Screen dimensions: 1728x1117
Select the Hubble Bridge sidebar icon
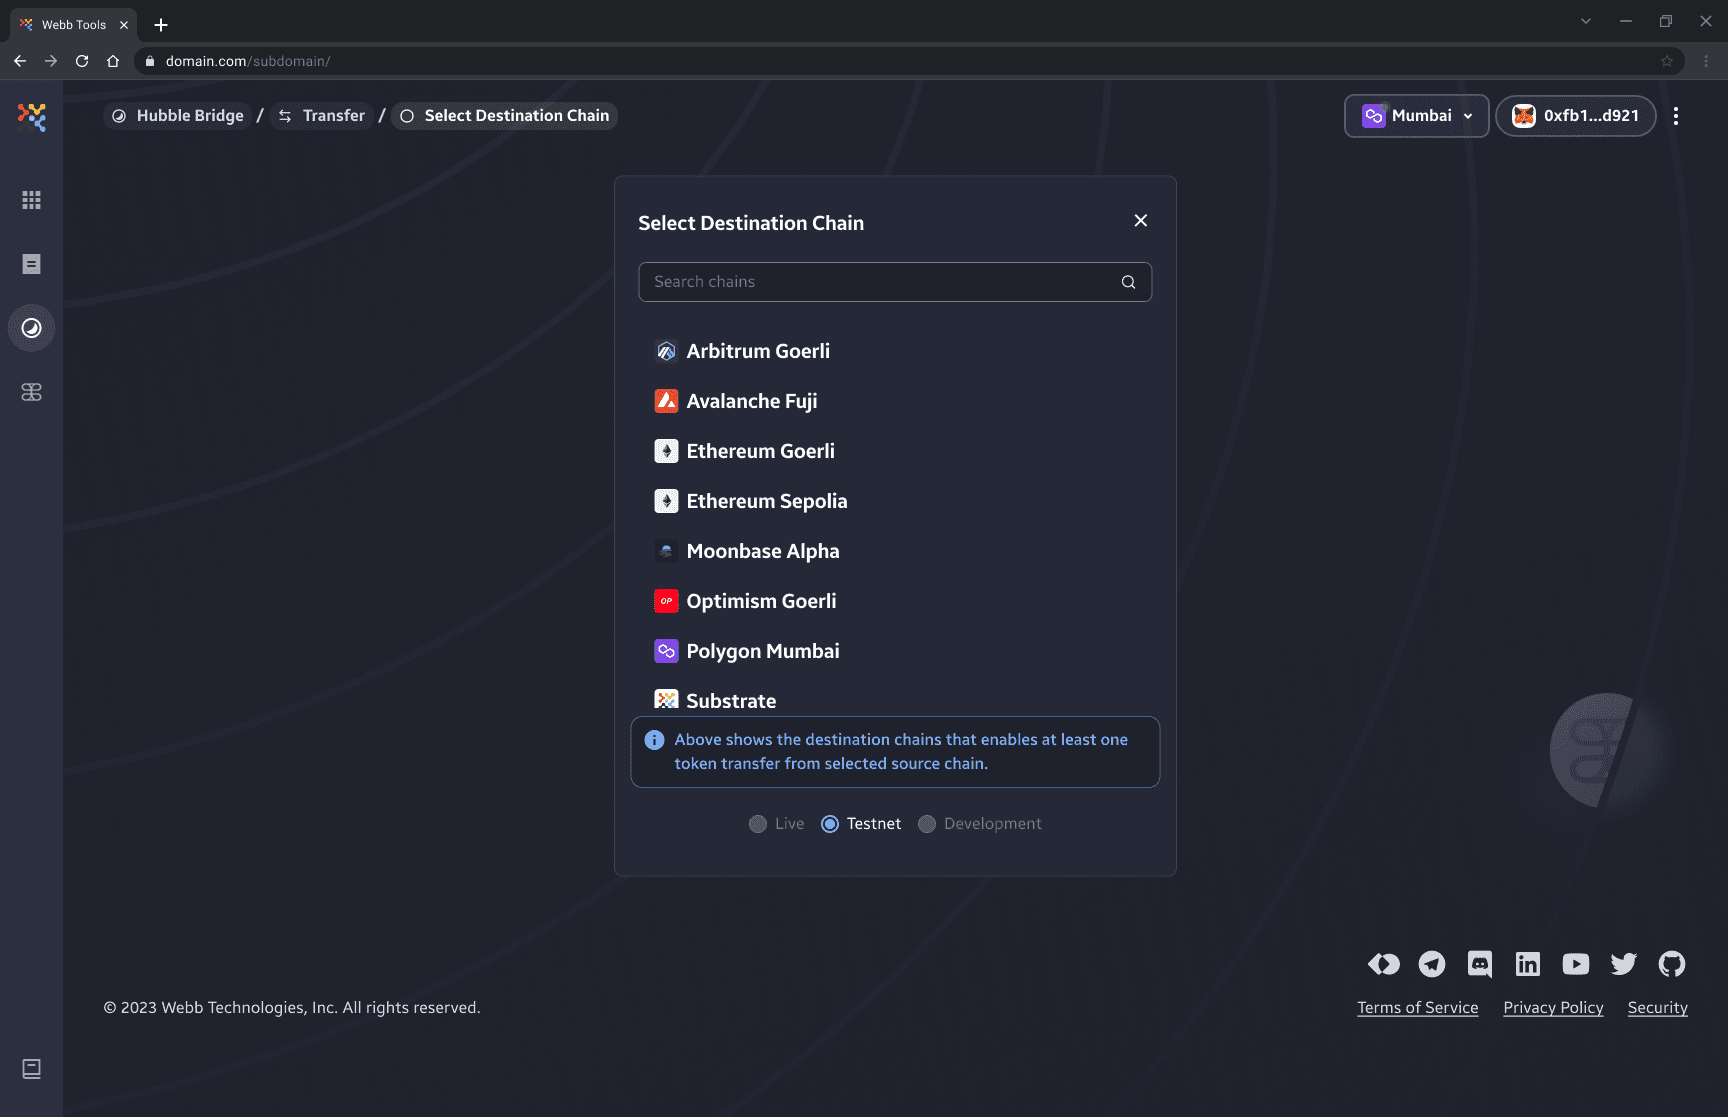pos(32,328)
